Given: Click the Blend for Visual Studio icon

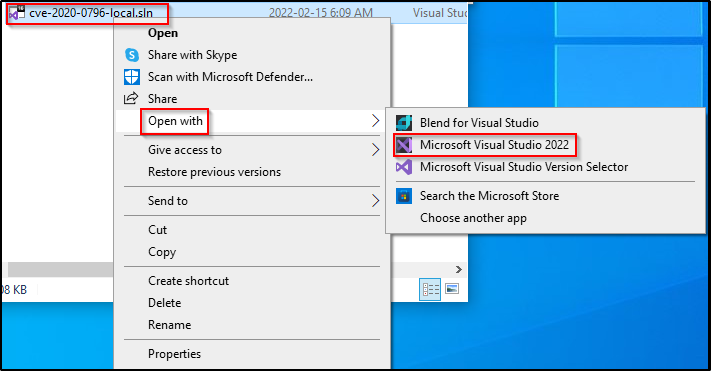Looking at the screenshot, I should click(x=404, y=122).
